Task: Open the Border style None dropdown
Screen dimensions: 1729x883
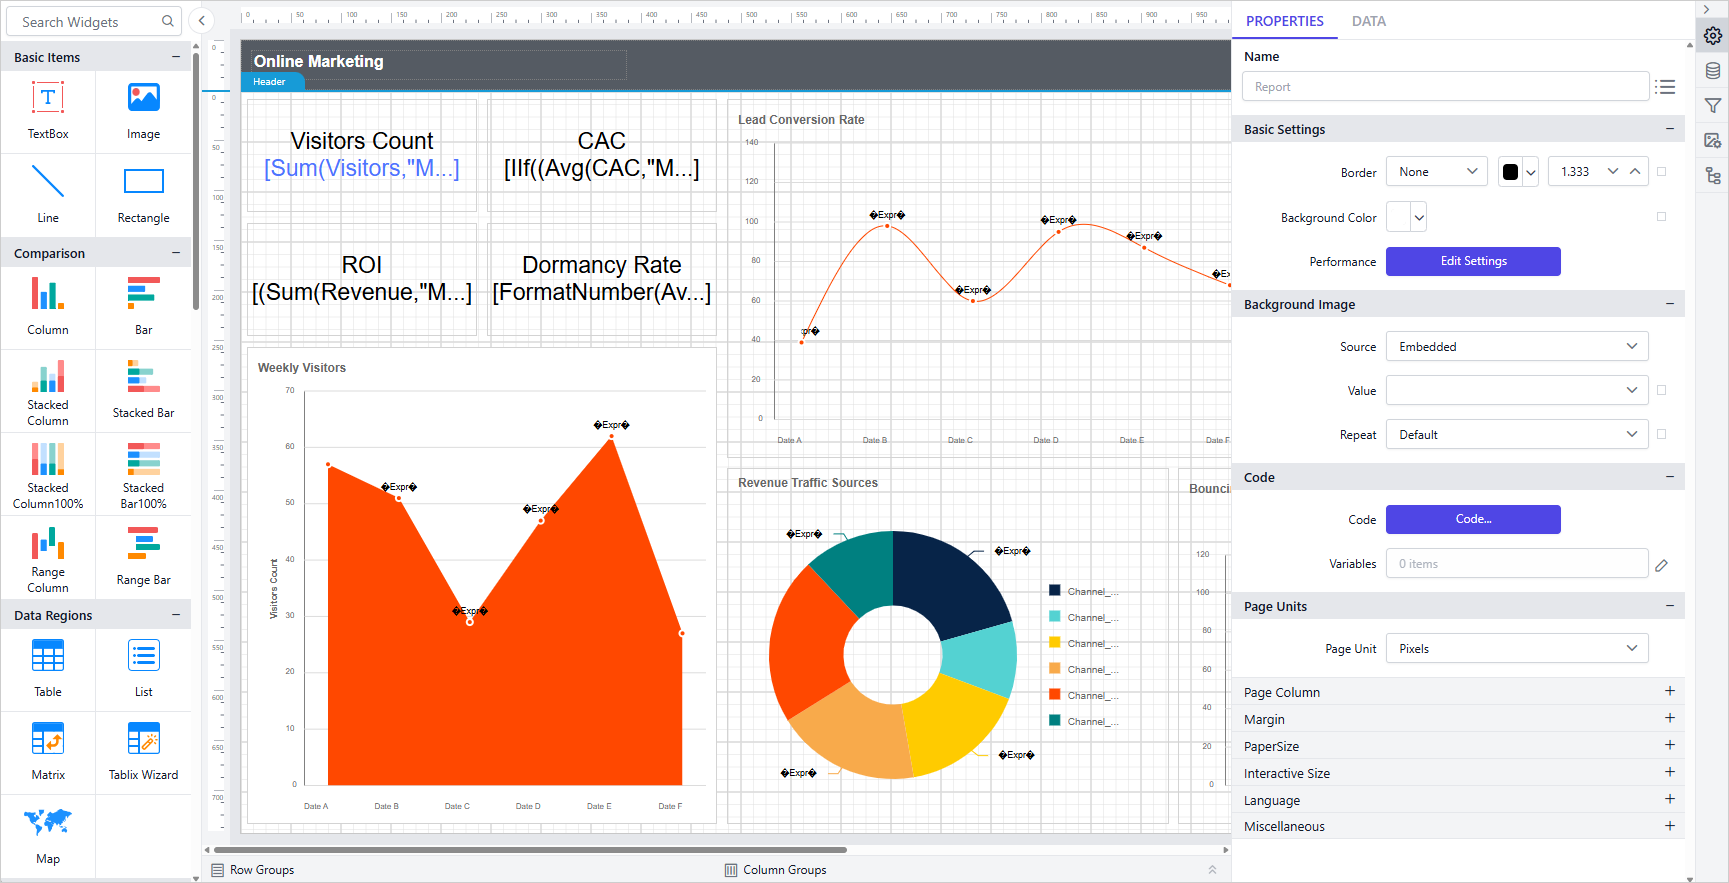Action: tap(1437, 172)
